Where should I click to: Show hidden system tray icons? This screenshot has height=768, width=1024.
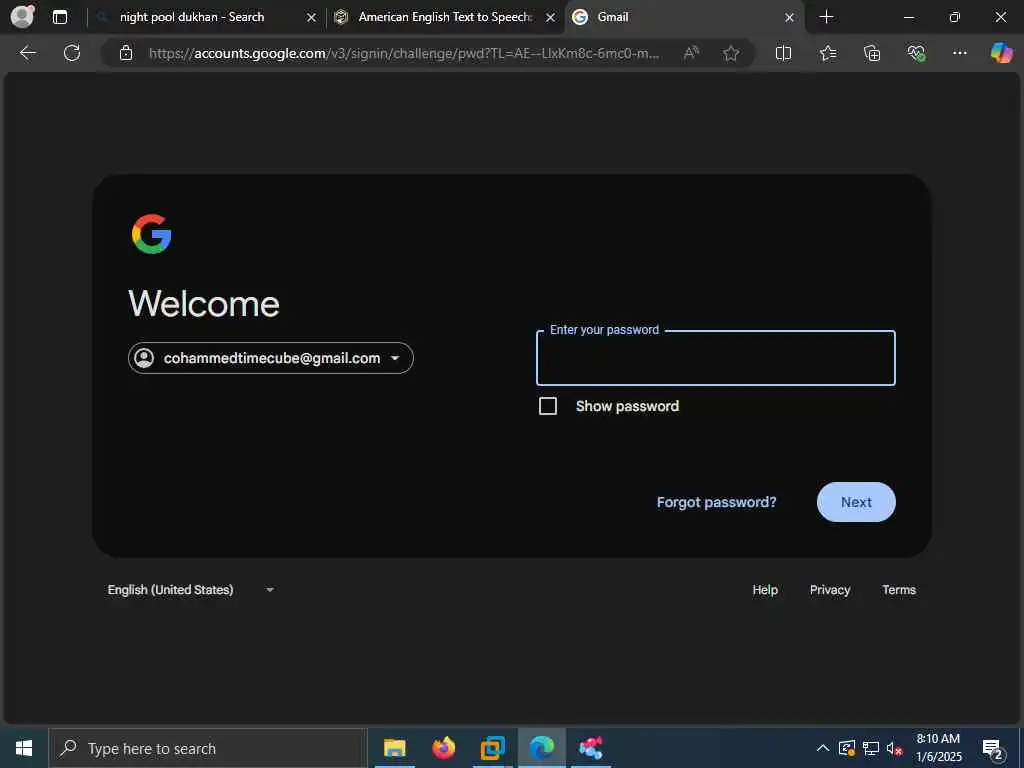click(x=823, y=748)
